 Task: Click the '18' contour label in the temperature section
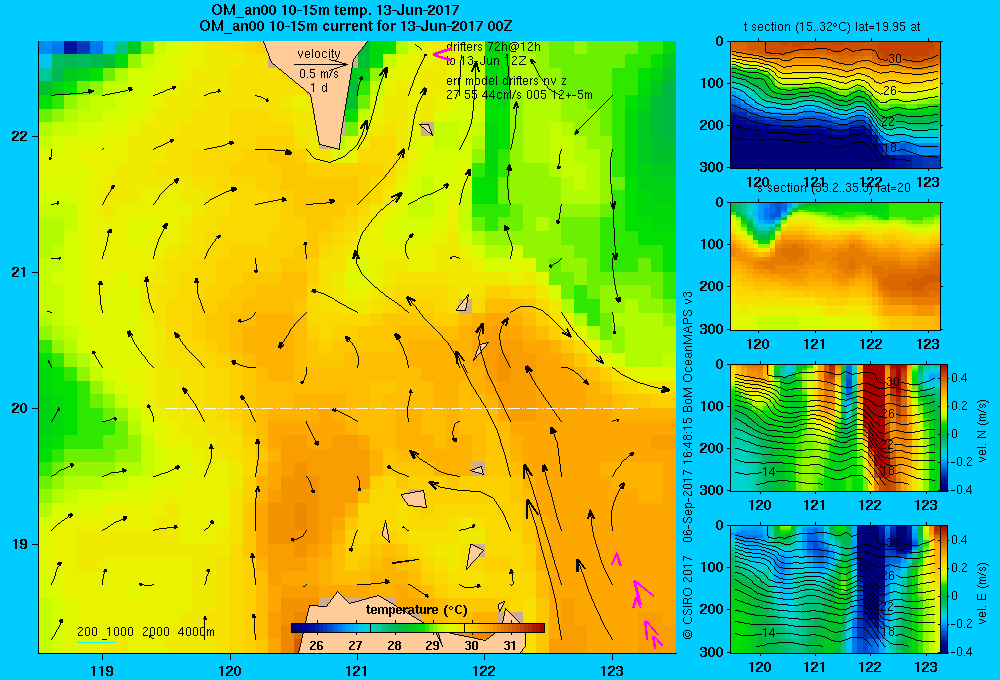point(890,147)
